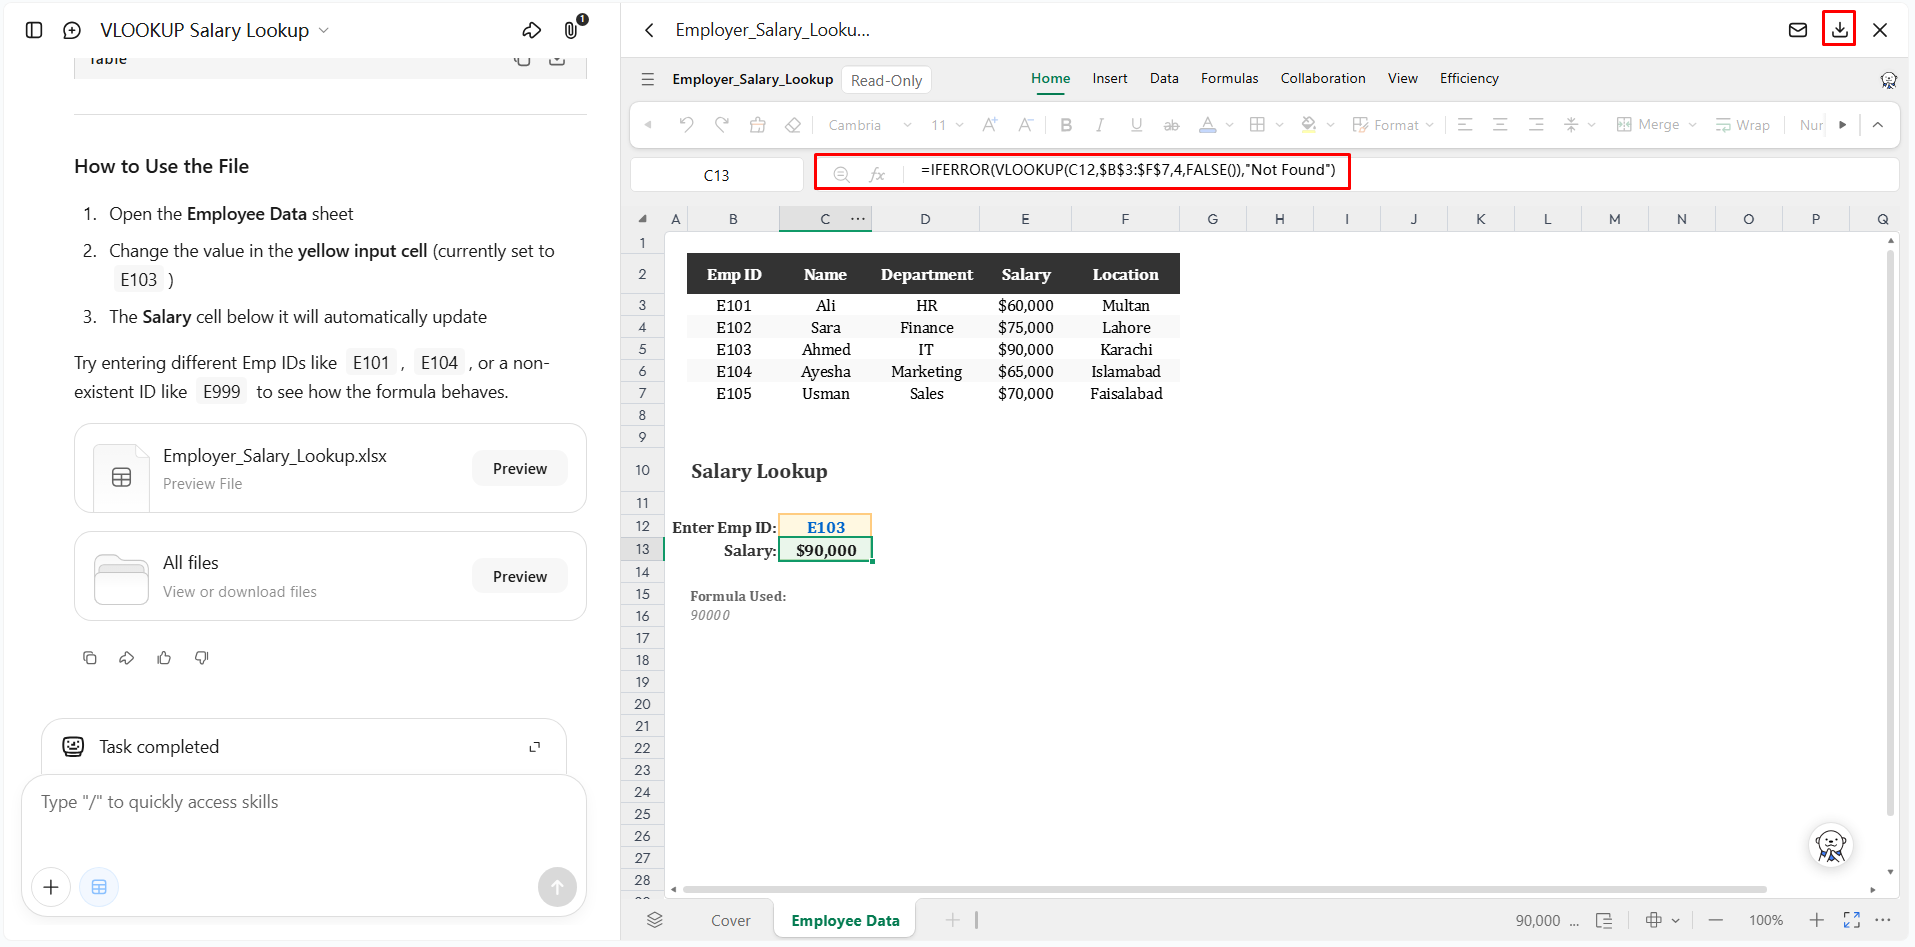
Task: Click the fill color bucket swatch
Action: pos(1308,125)
